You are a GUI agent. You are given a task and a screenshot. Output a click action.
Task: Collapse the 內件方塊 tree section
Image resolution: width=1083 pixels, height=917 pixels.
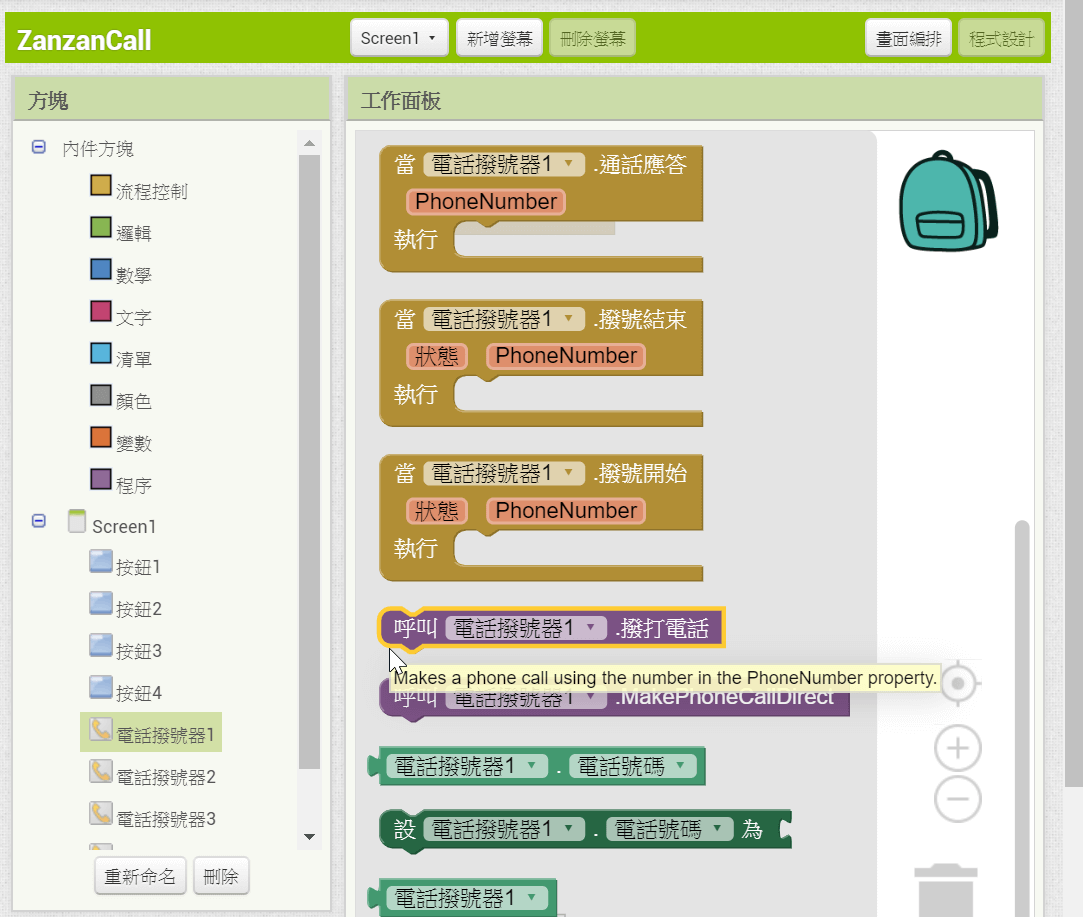point(39,147)
